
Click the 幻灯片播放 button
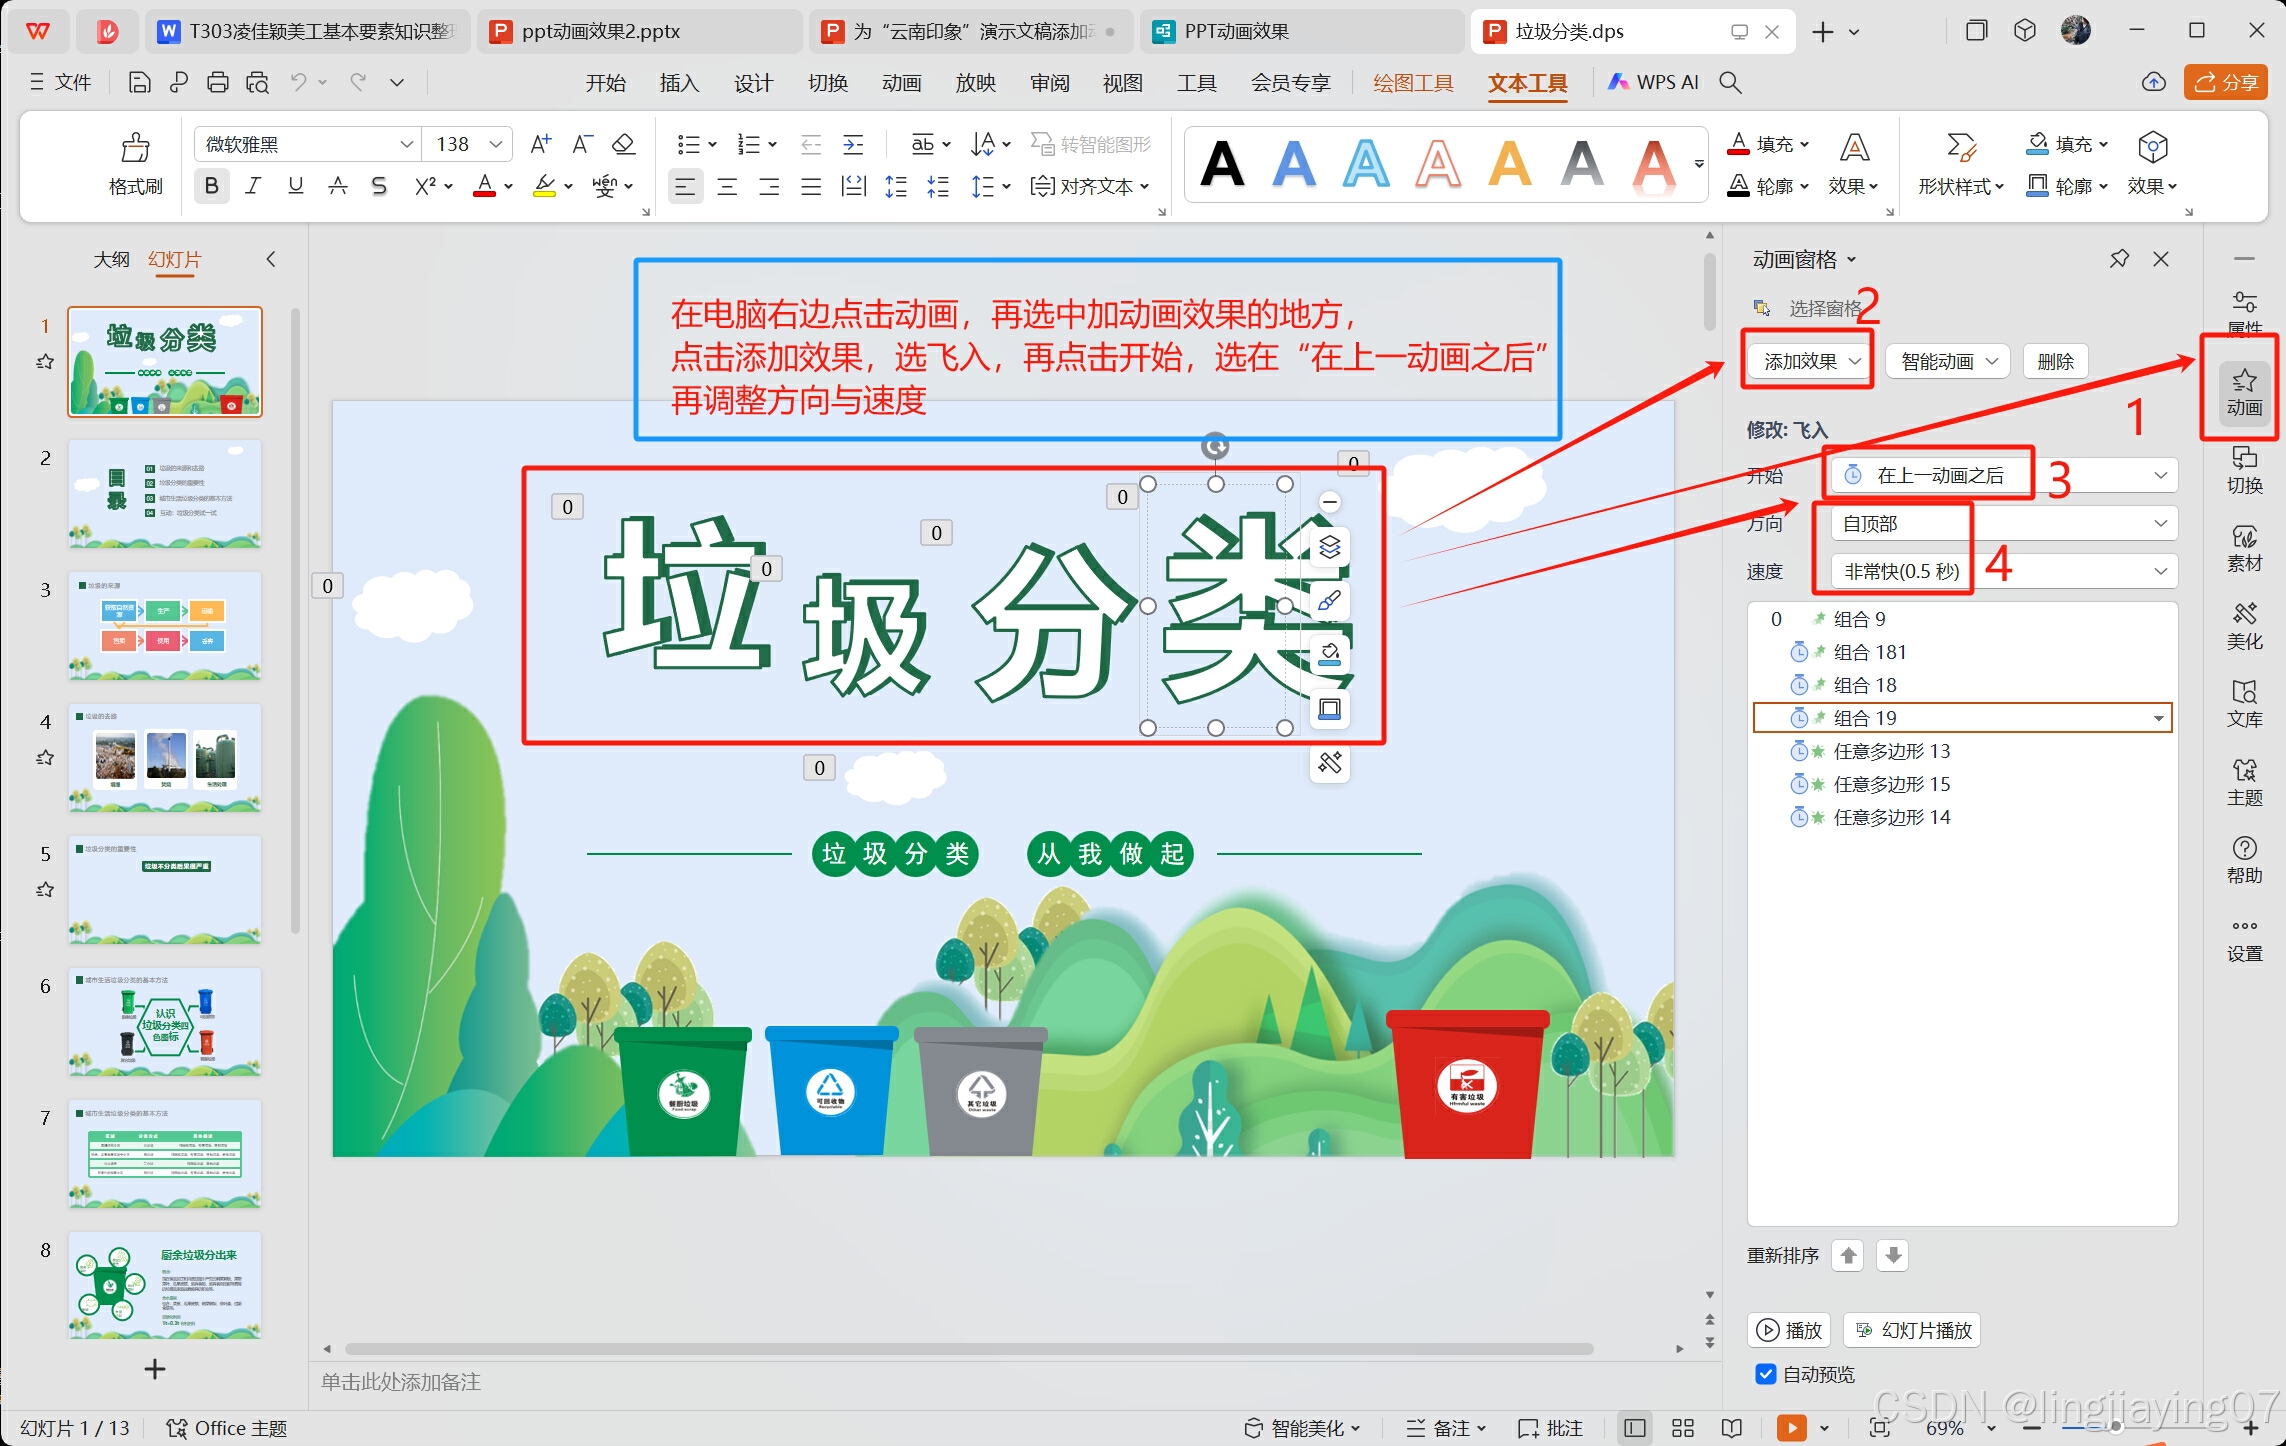(1912, 1330)
